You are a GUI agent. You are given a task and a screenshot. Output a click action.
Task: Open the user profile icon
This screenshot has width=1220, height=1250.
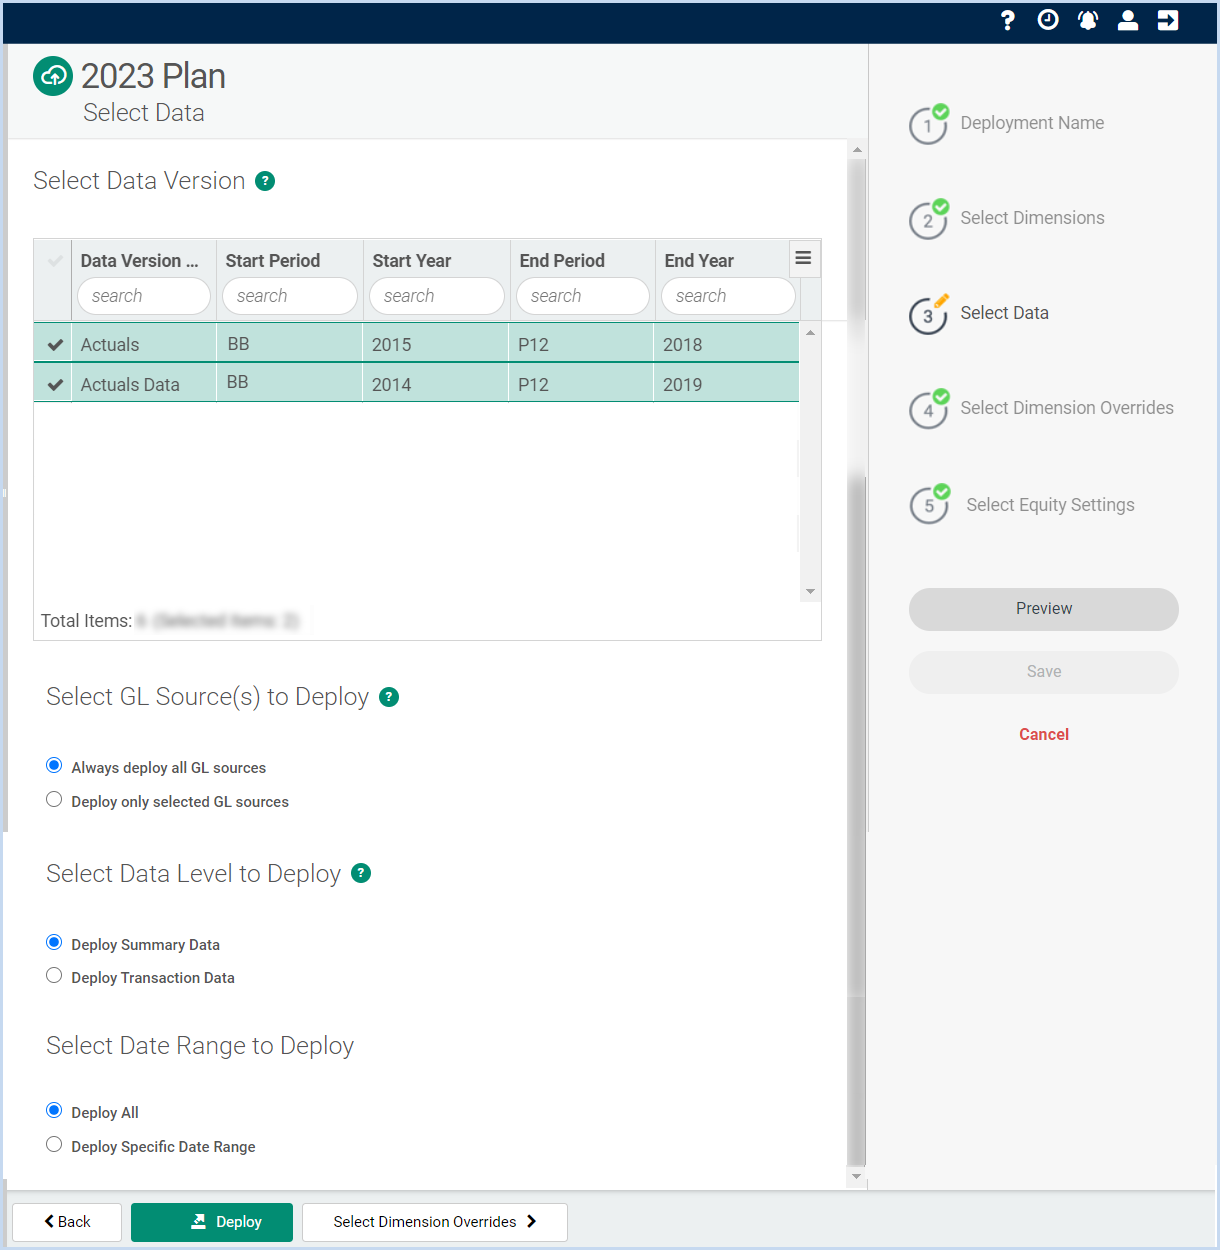[x=1128, y=21]
